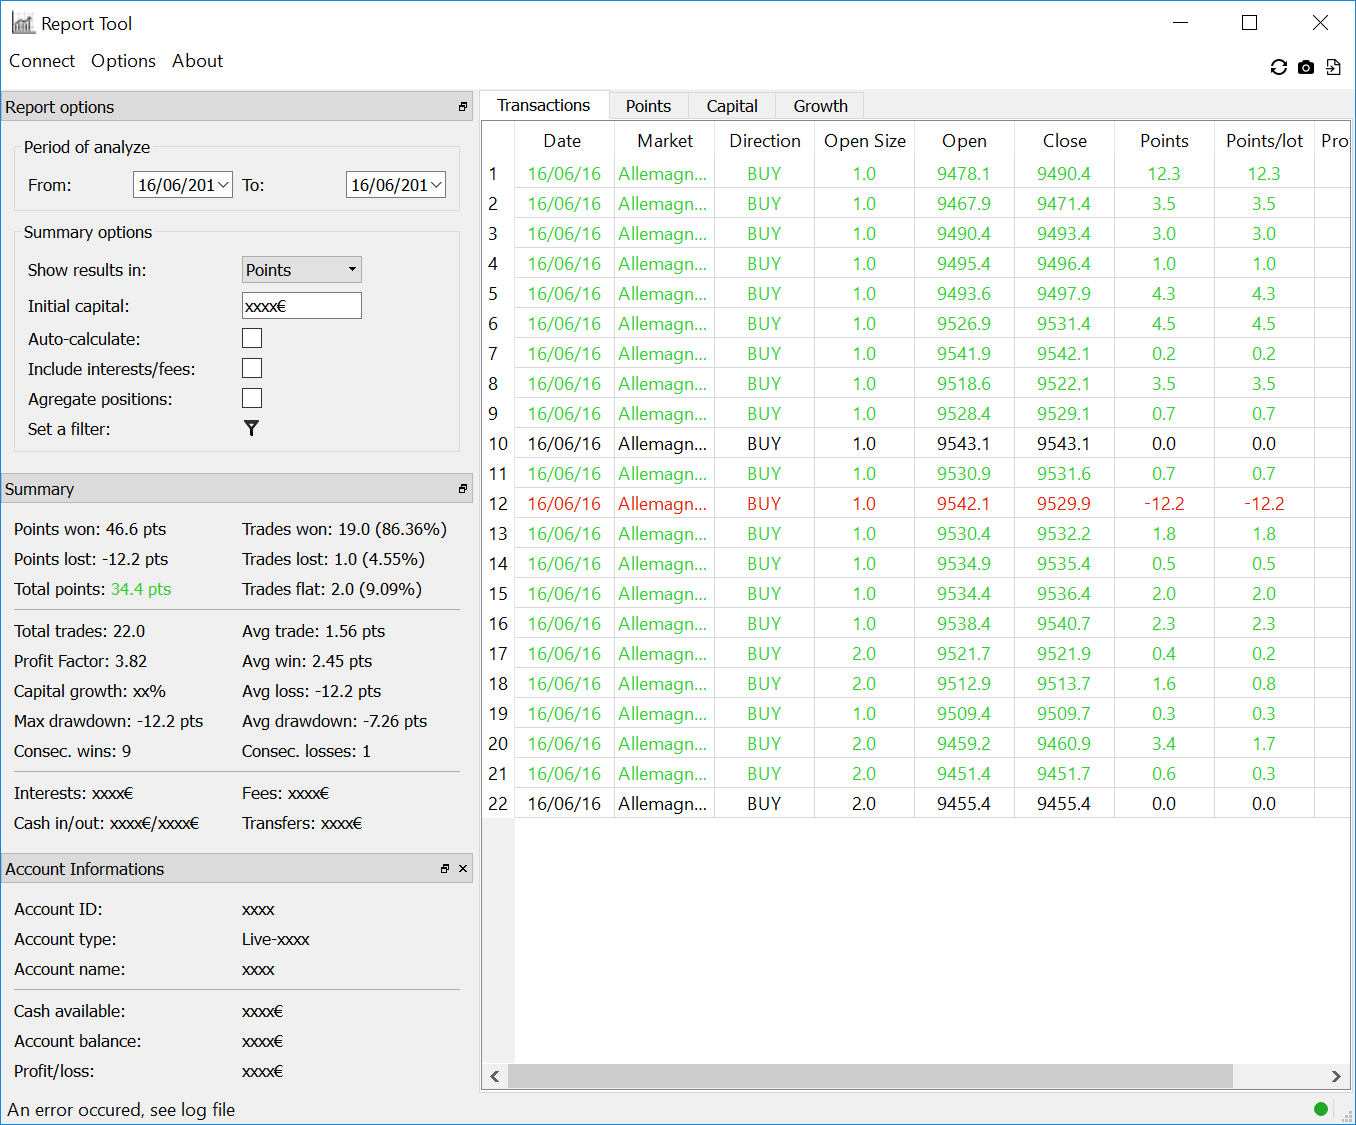Take a screenshot with the camera icon
The width and height of the screenshot is (1356, 1125).
click(1306, 67)
